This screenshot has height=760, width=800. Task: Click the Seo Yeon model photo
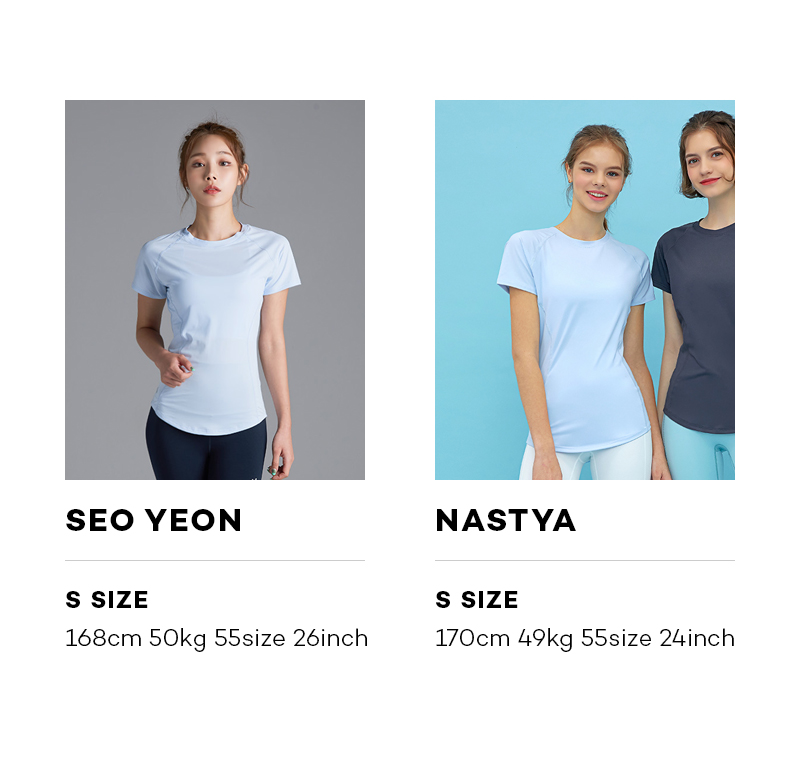[x=215, y=290]
